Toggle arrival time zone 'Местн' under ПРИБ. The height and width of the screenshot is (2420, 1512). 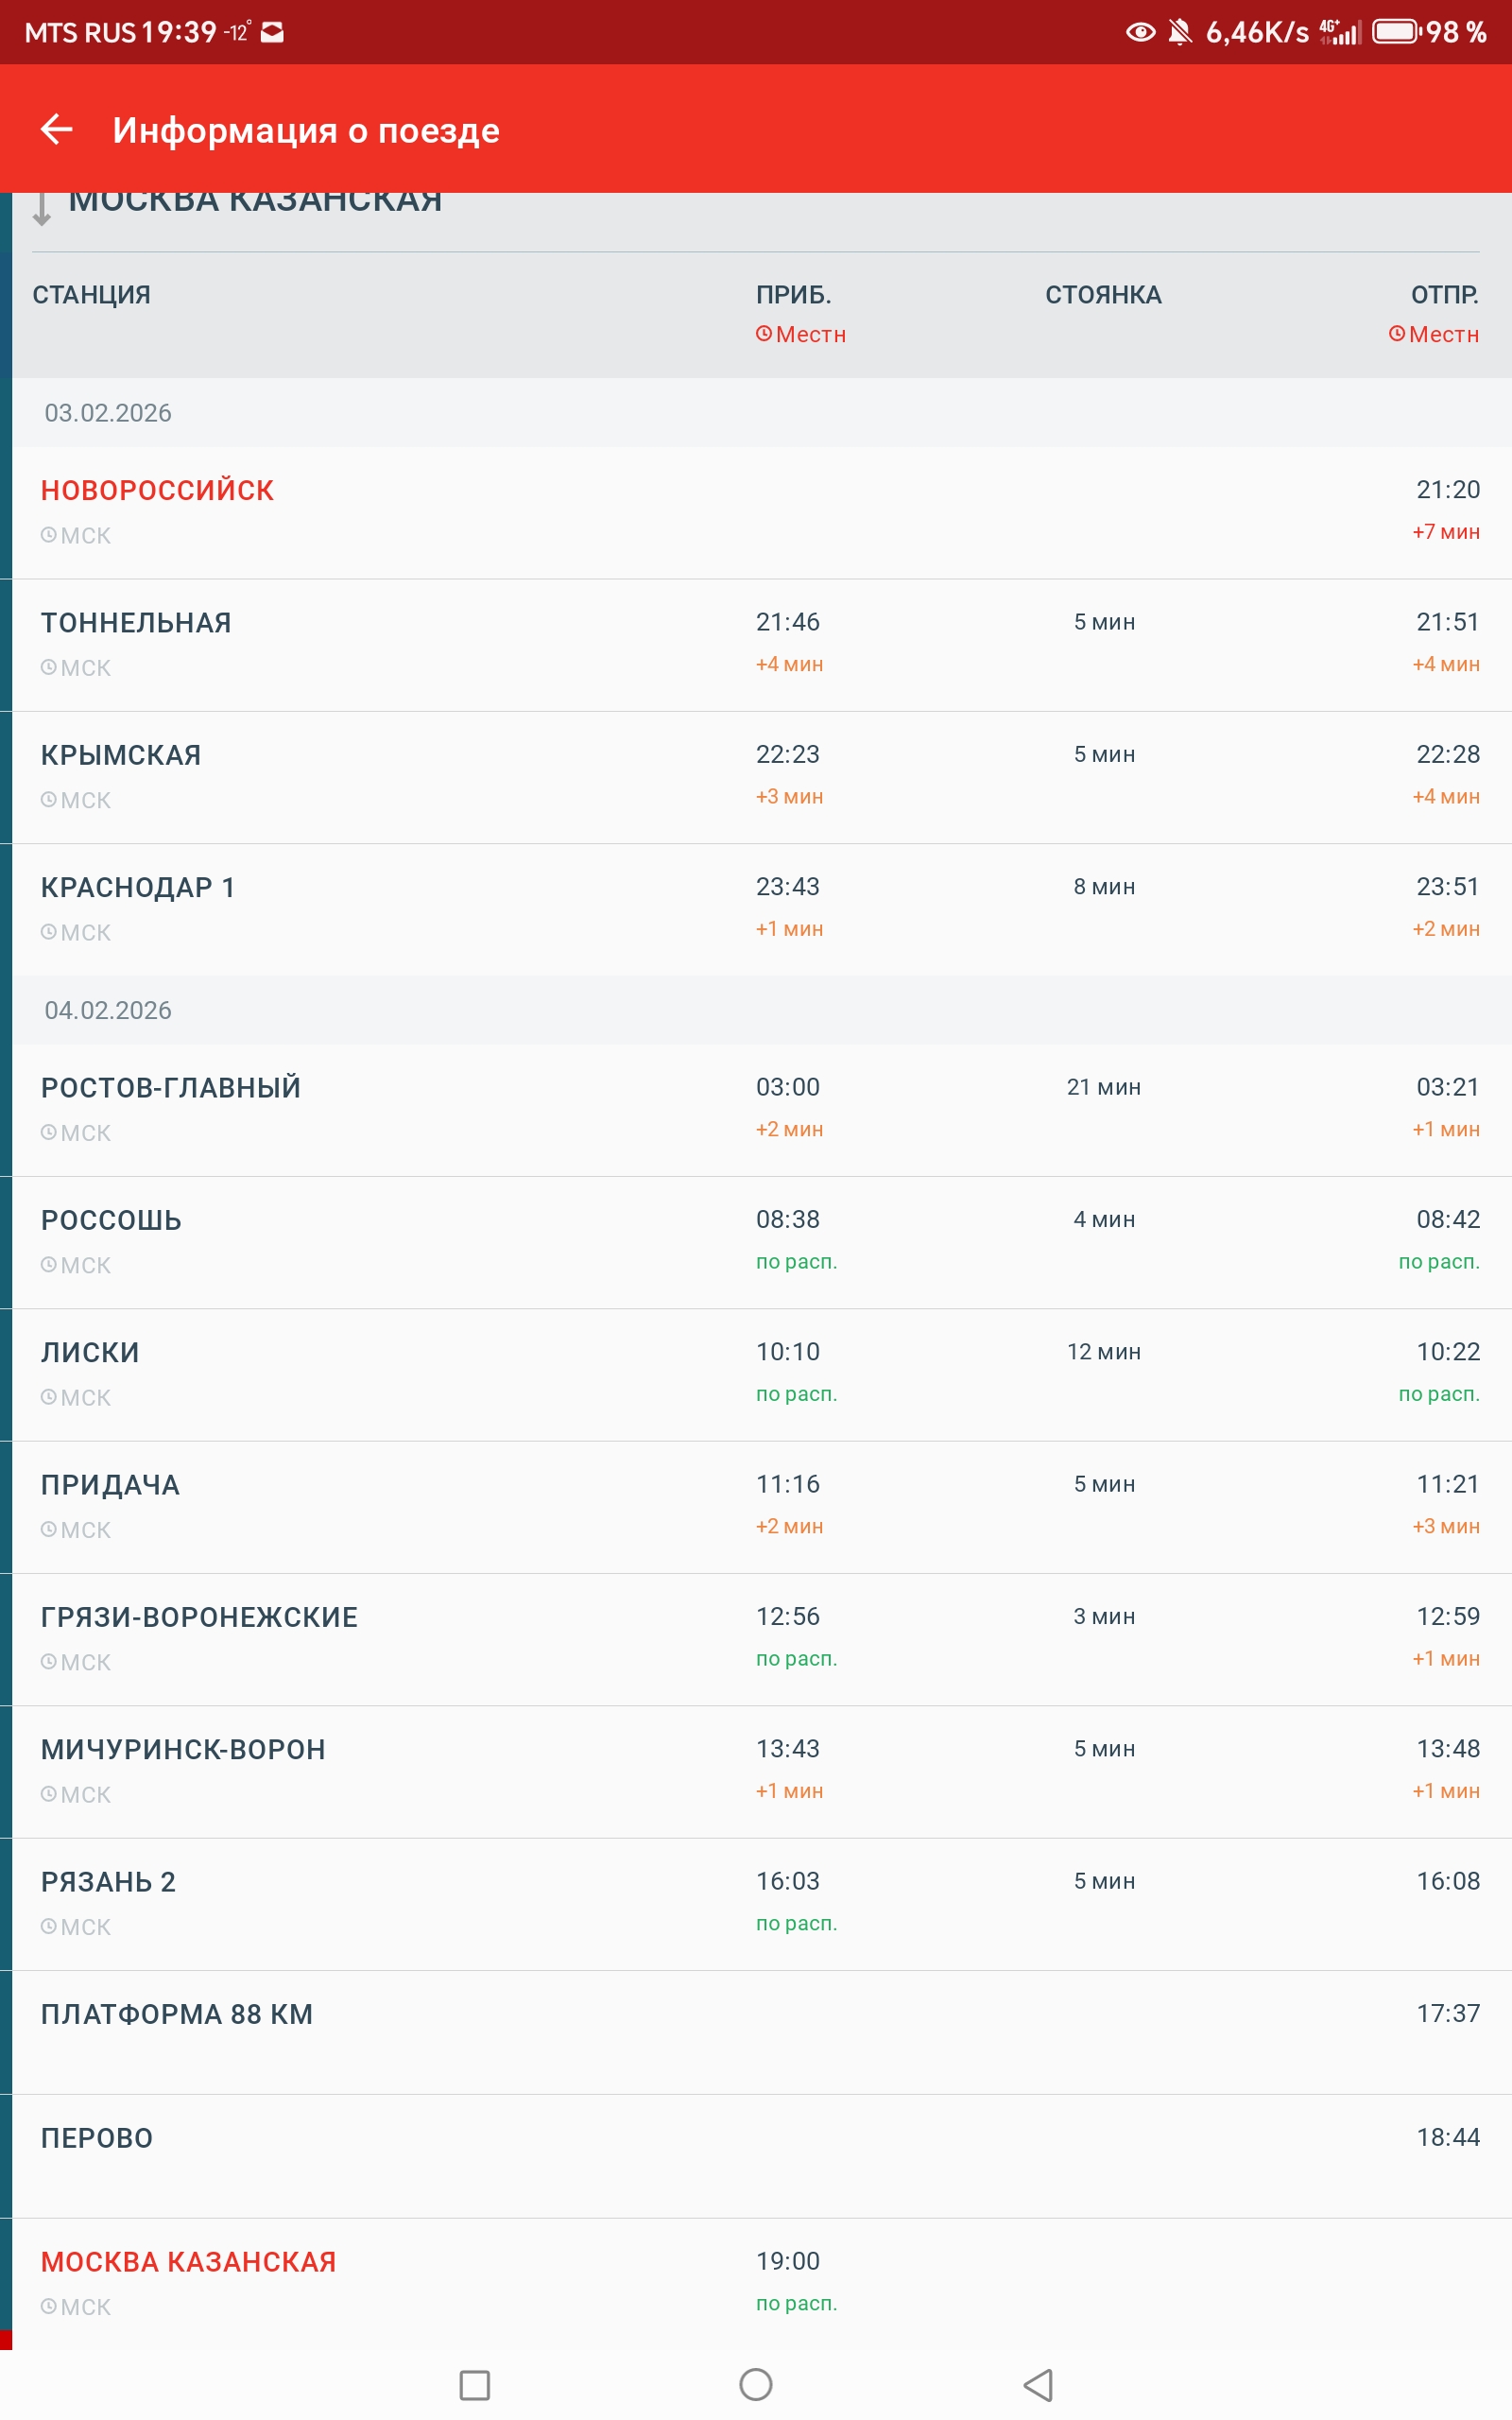click(800, 334)
